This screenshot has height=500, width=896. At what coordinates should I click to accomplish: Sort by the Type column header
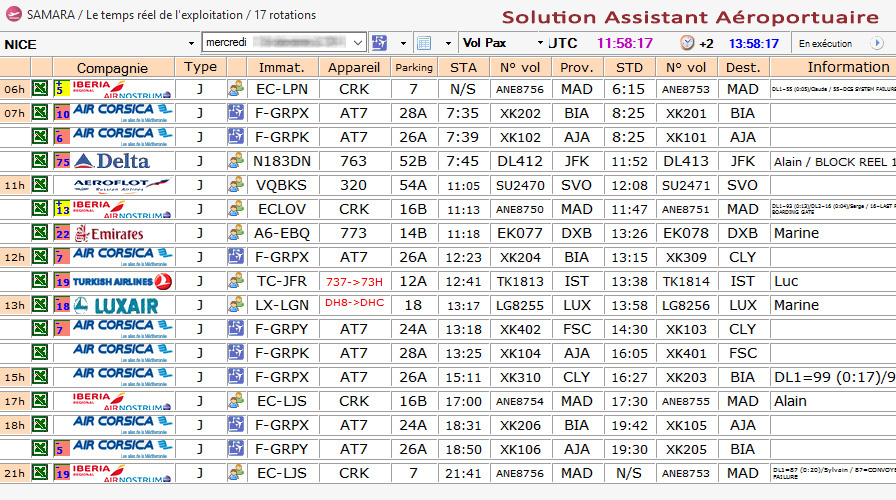(201, 67)
